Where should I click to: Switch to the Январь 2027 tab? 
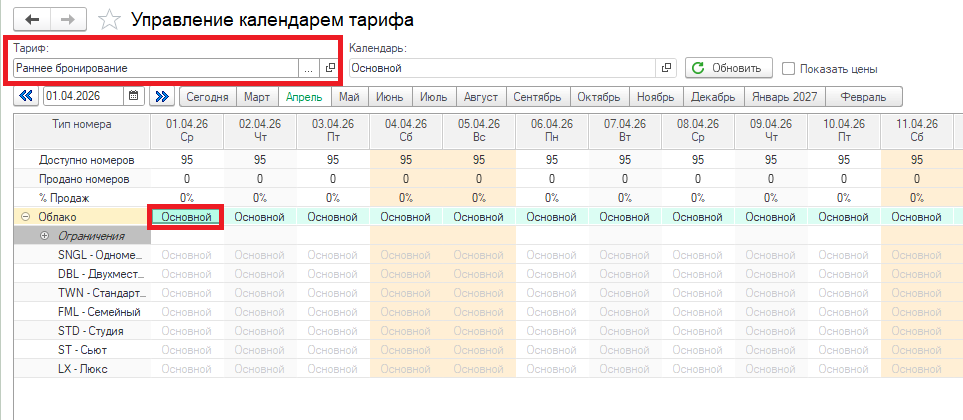[787, 97]
